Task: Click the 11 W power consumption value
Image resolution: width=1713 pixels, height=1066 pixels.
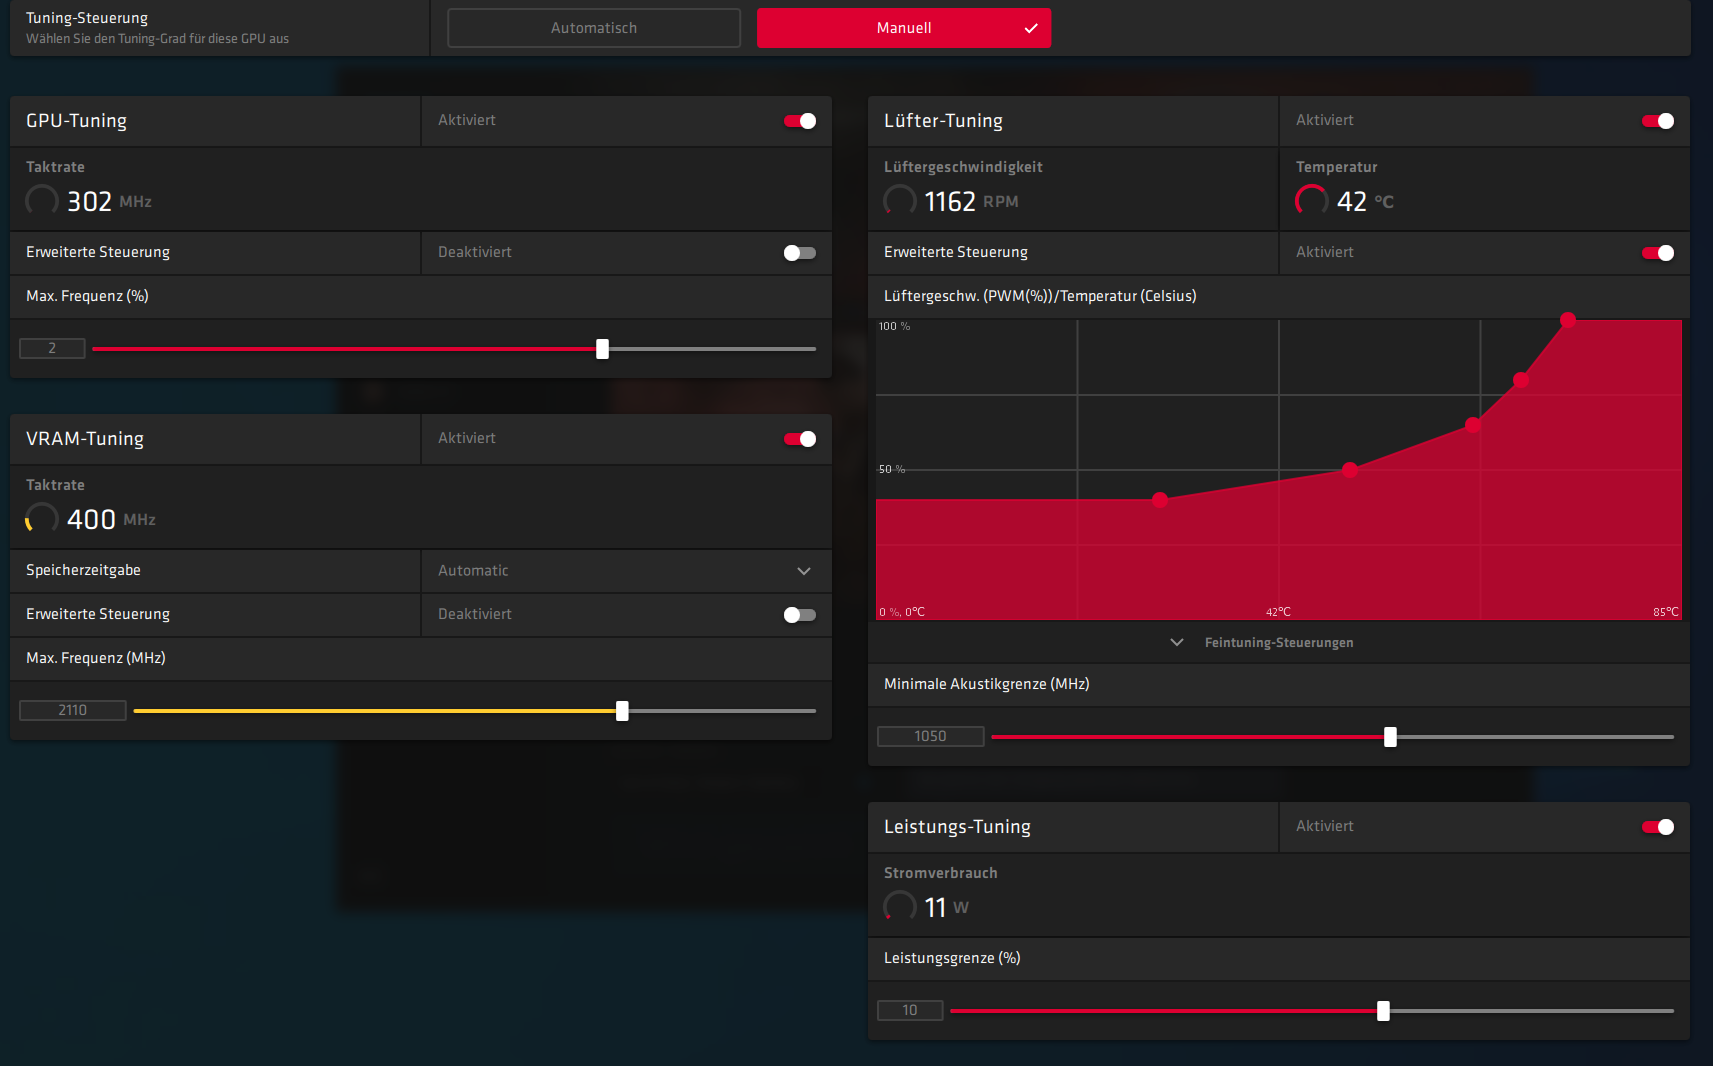Action: point(946,908)
